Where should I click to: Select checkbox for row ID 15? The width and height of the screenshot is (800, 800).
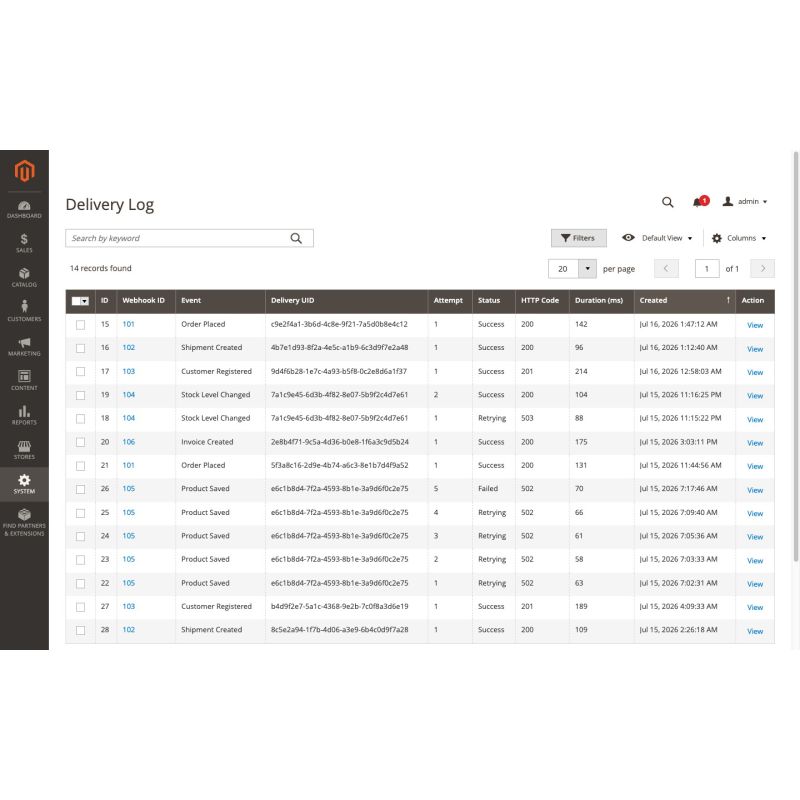(x=80, y=324)
